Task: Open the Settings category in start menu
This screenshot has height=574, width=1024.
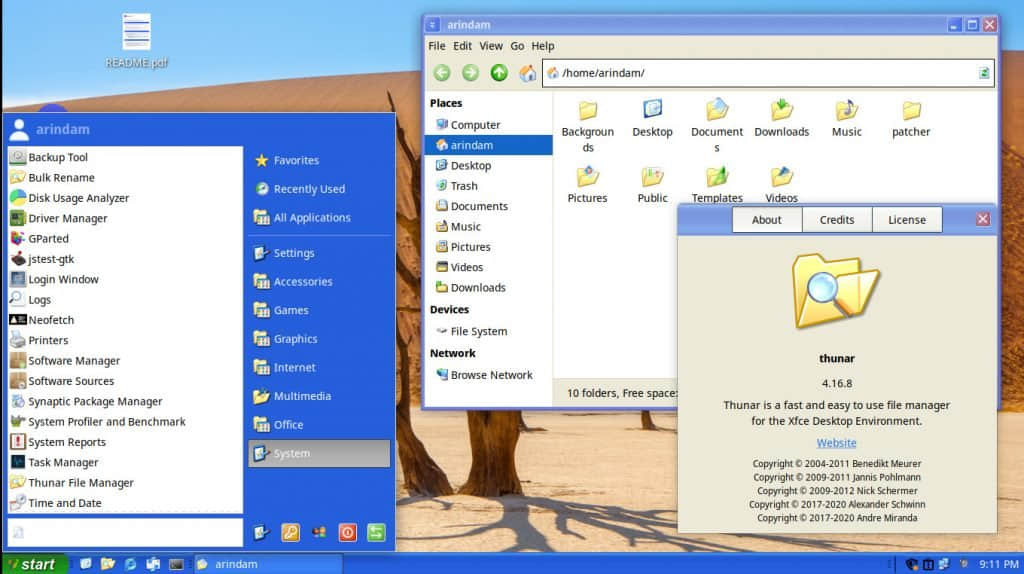Action: (x=319, y=253)
